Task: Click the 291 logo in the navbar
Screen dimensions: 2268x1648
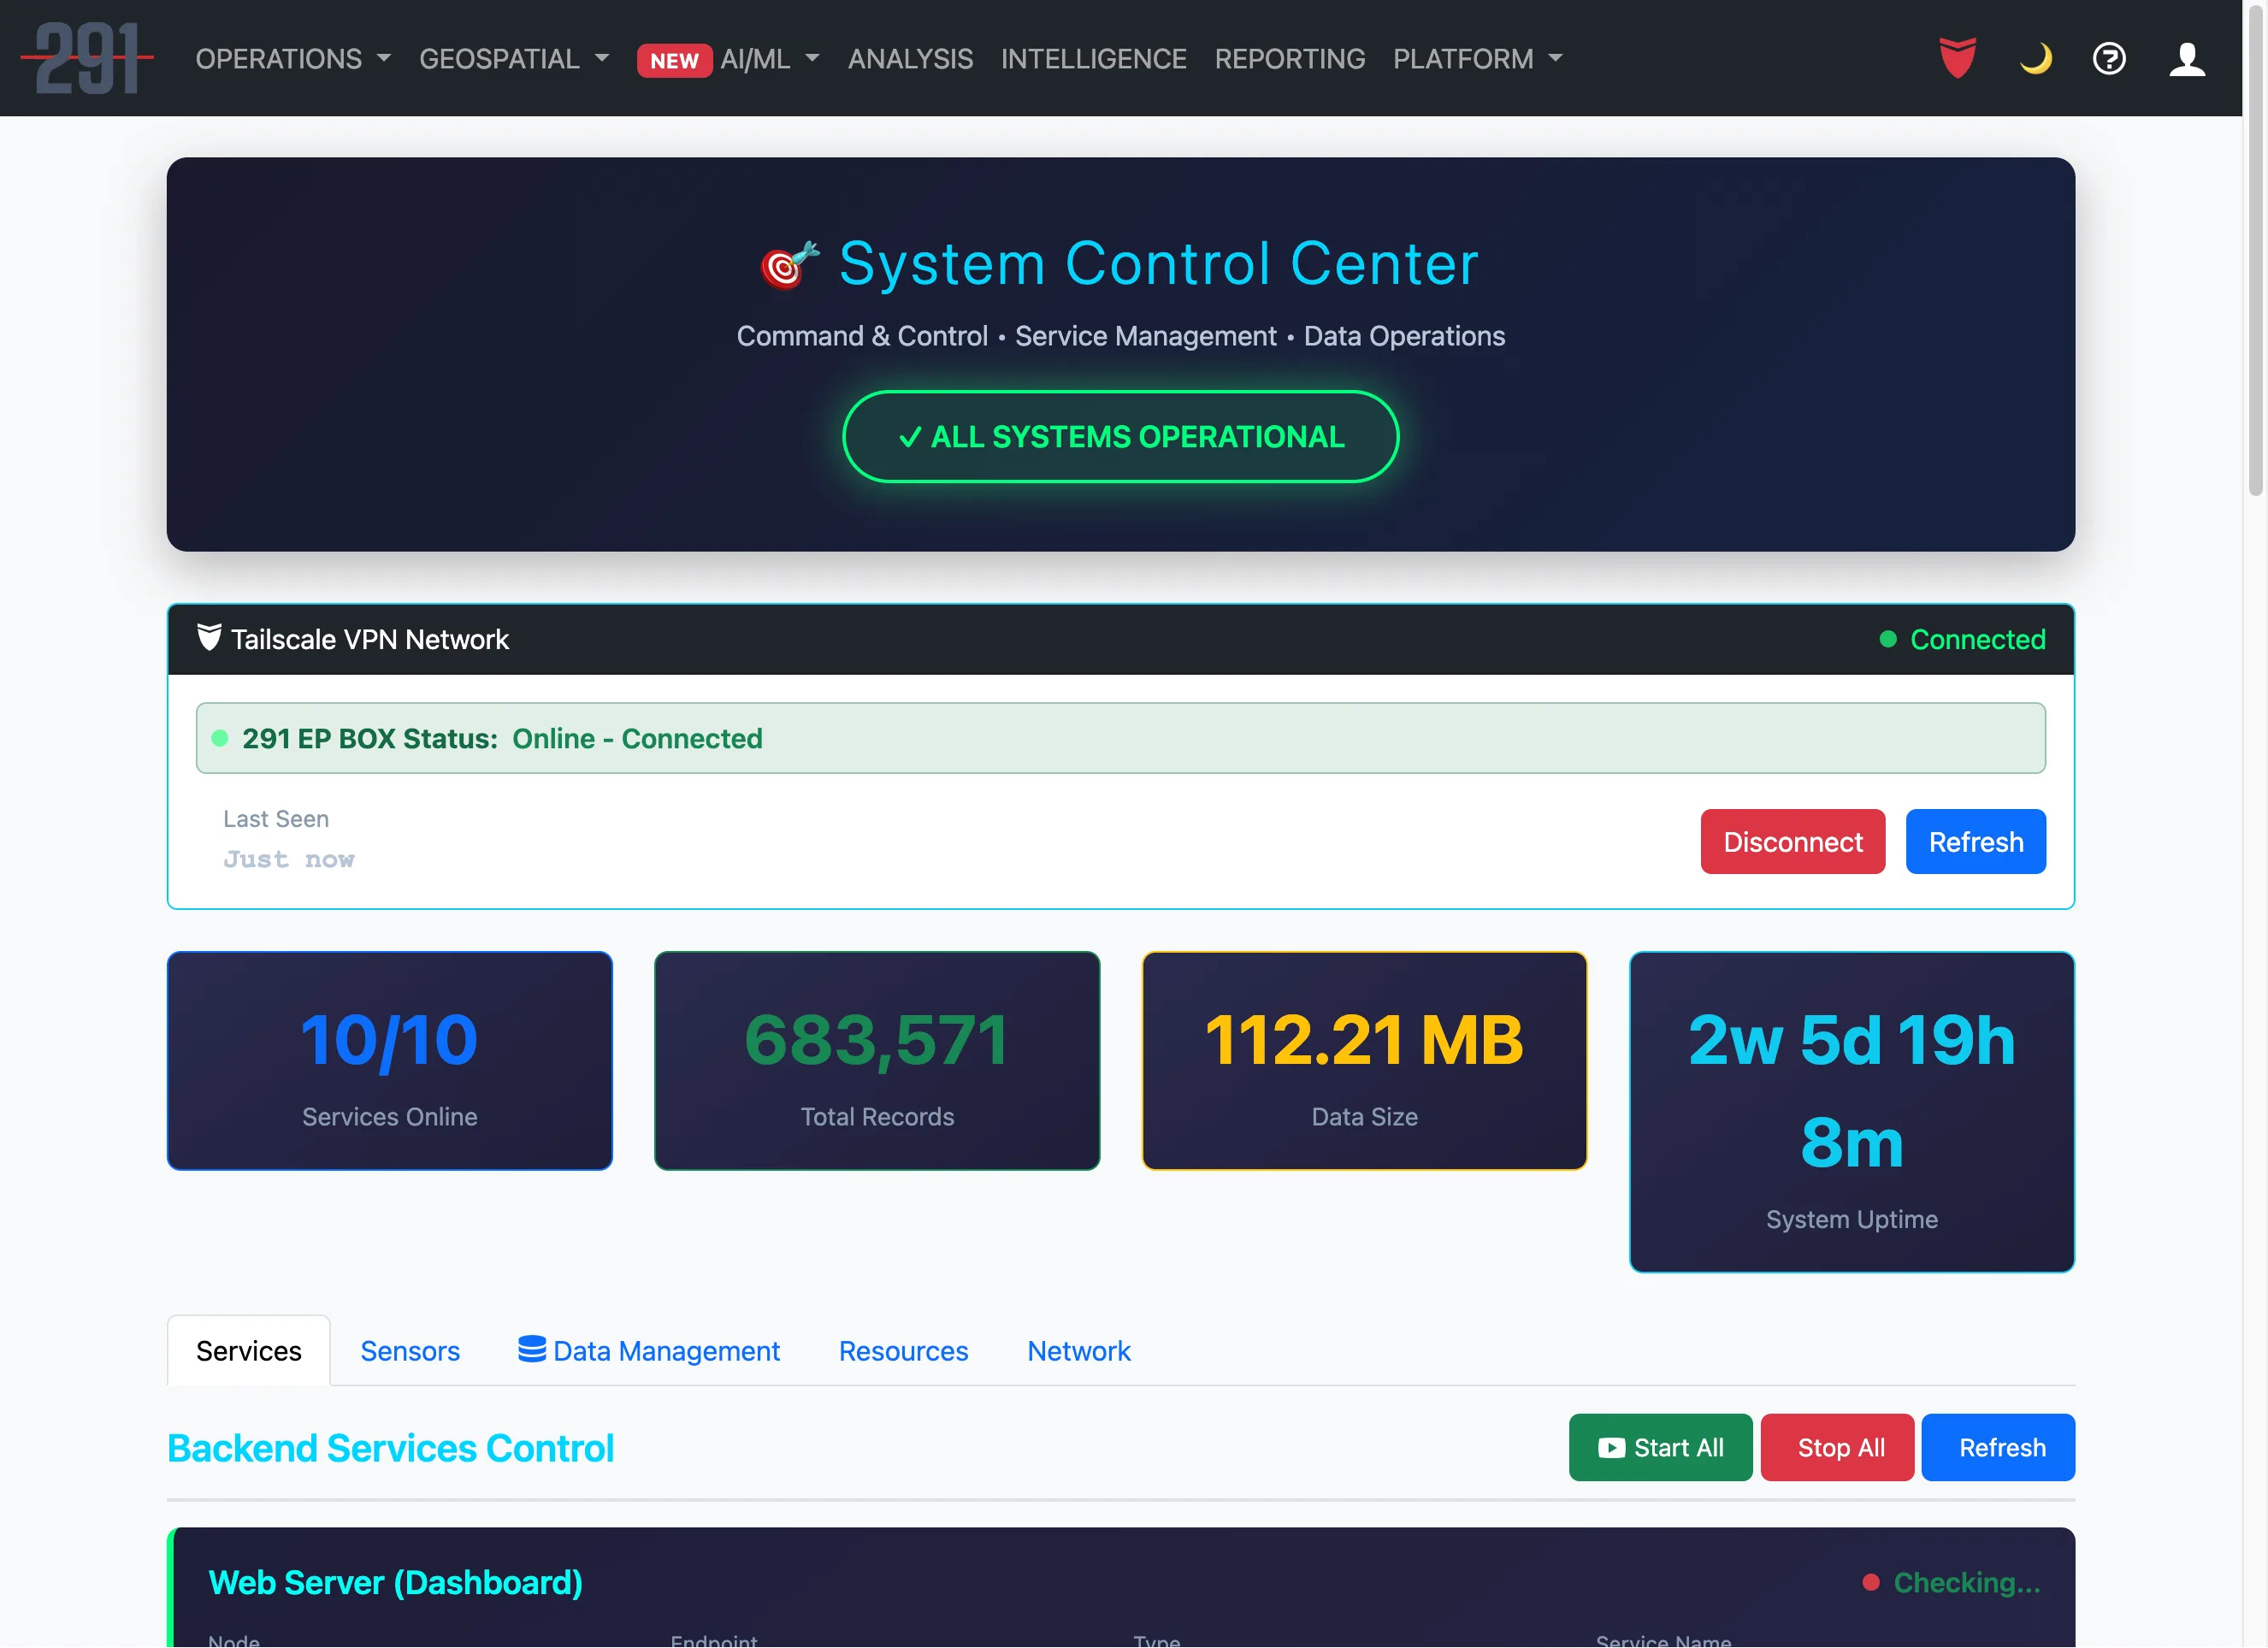Action: point(88,58)
